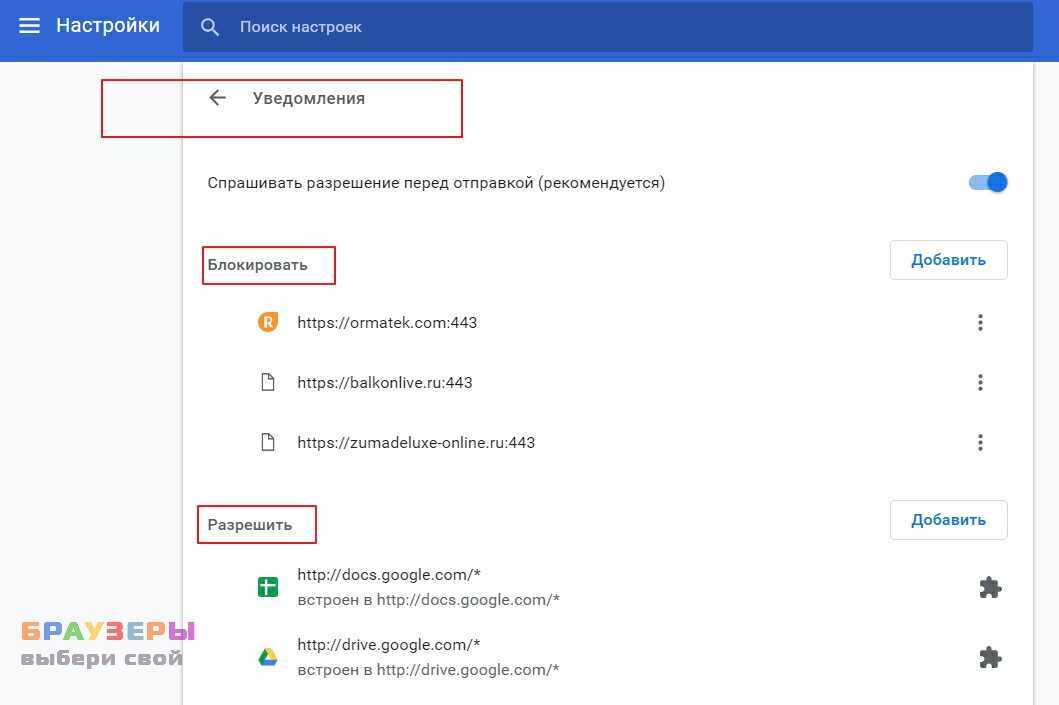Select the http://docs.google.com/* entry

click(389, 575)
